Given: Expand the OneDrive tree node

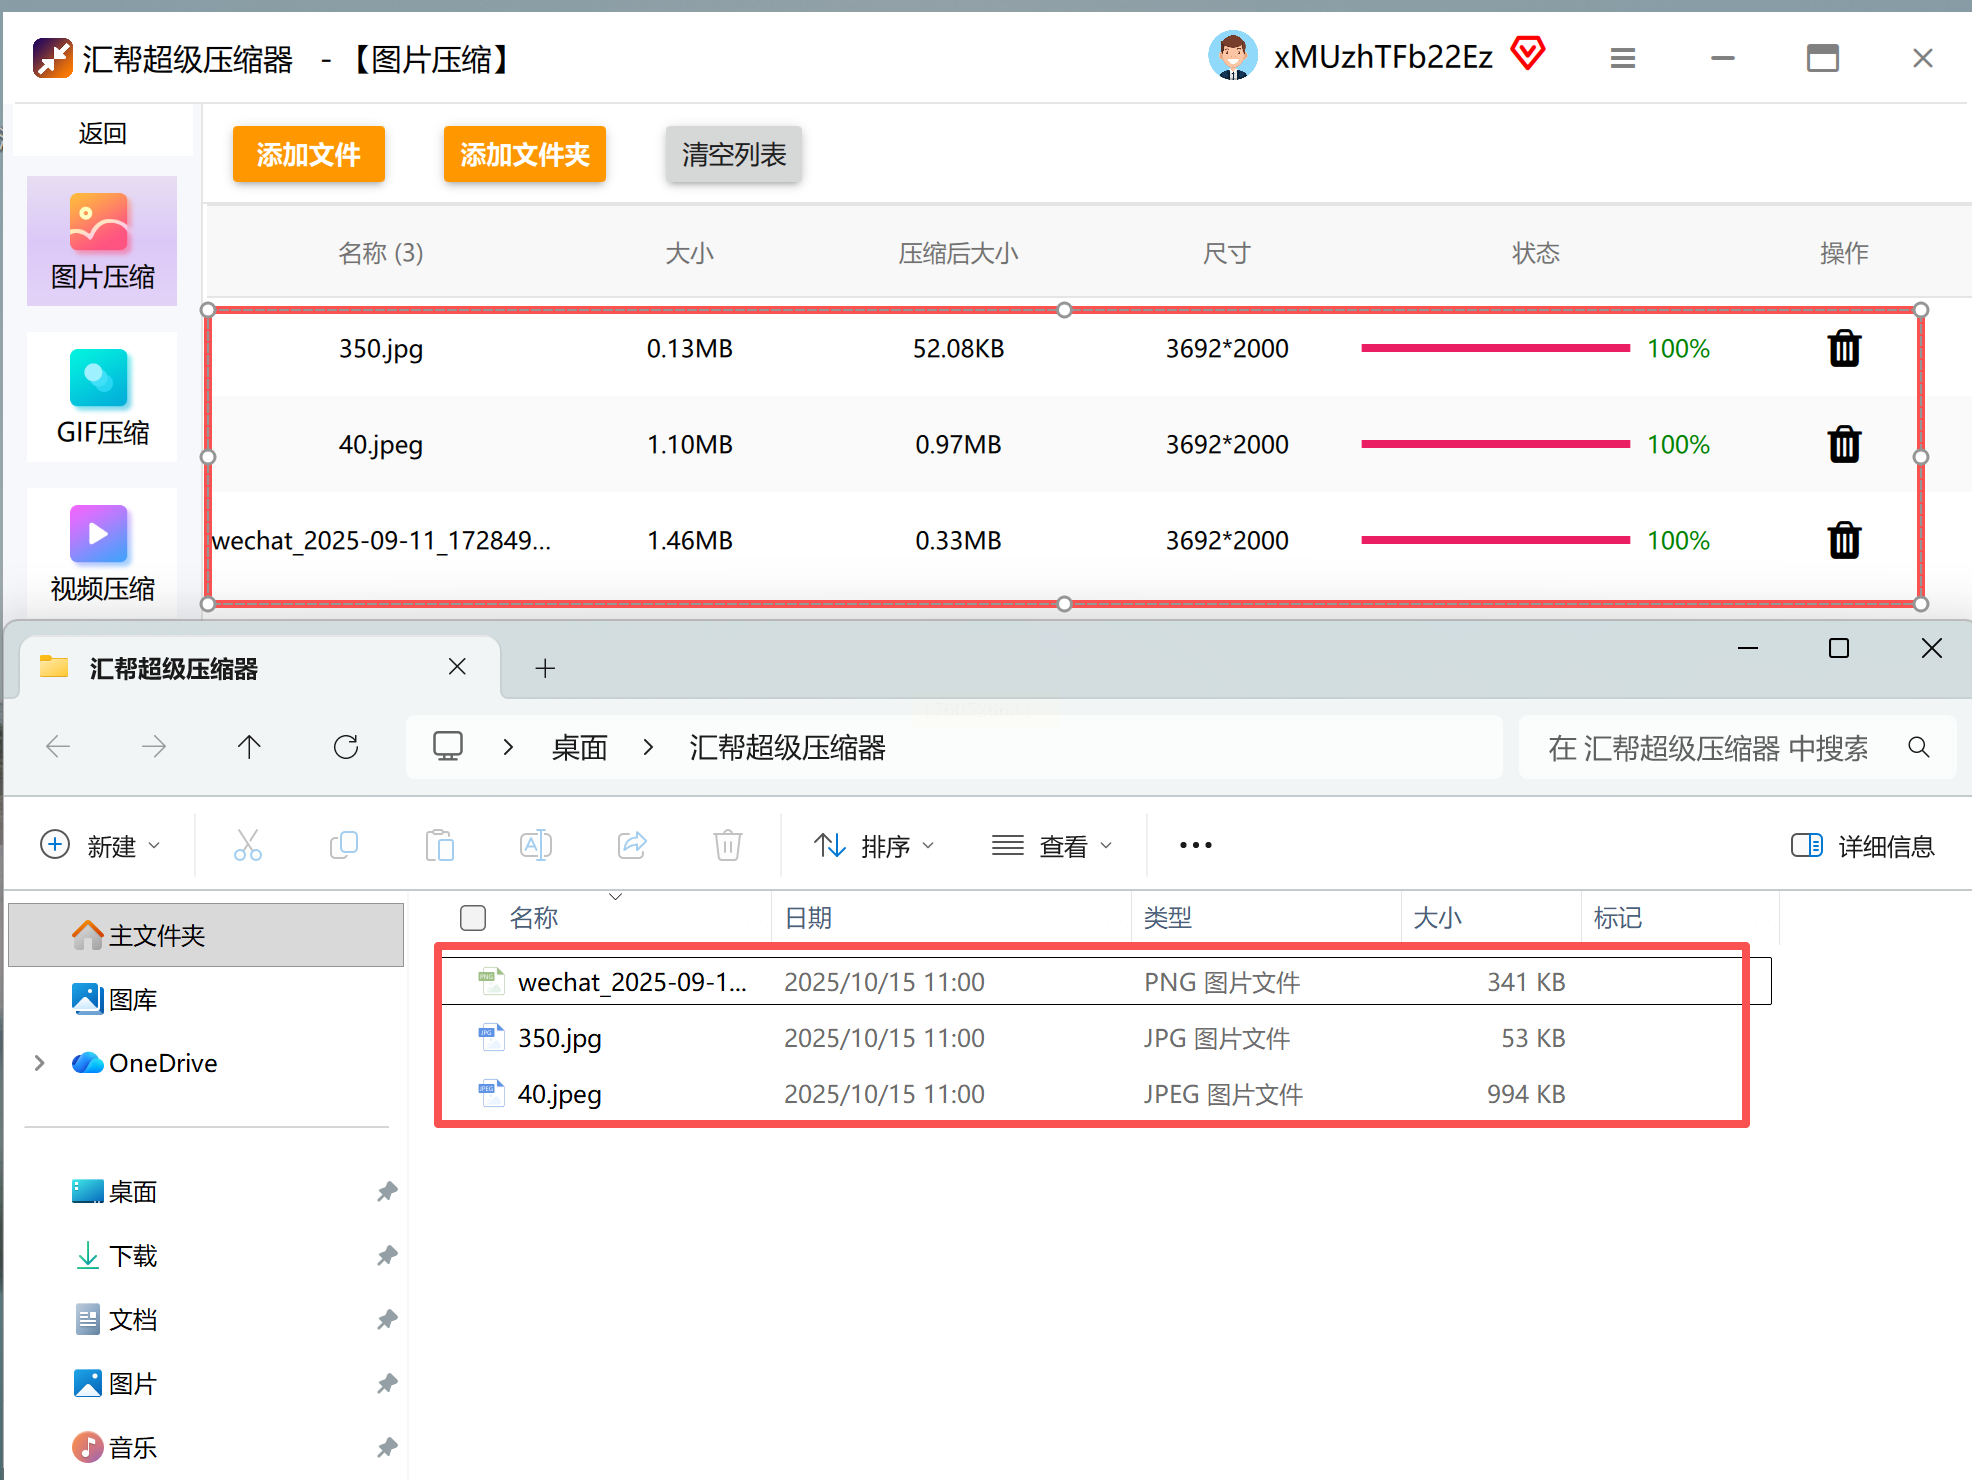Looking at the screenshot, I should tap(40, 1063).
